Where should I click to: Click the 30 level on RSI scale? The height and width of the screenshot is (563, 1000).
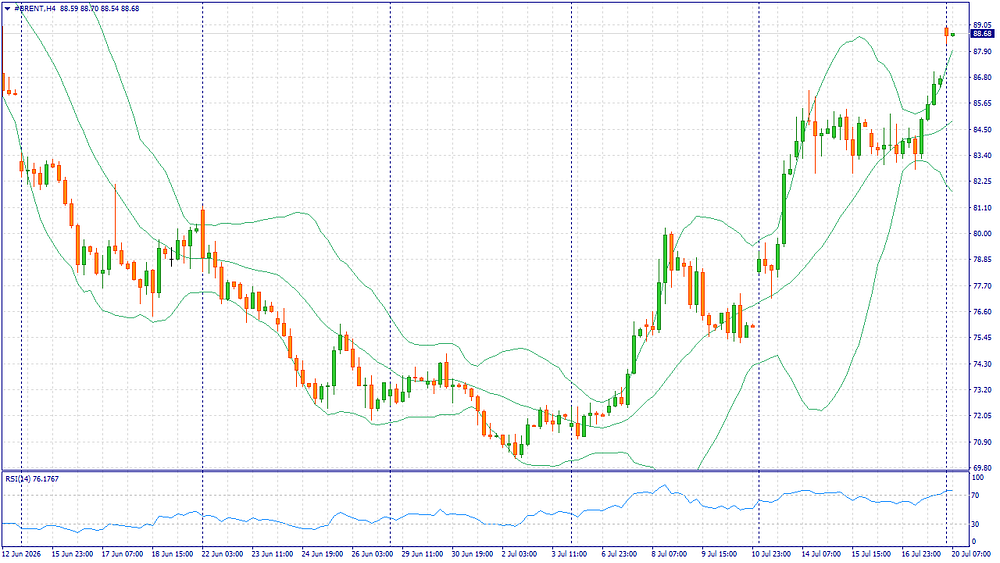click(x=976, y=524)
